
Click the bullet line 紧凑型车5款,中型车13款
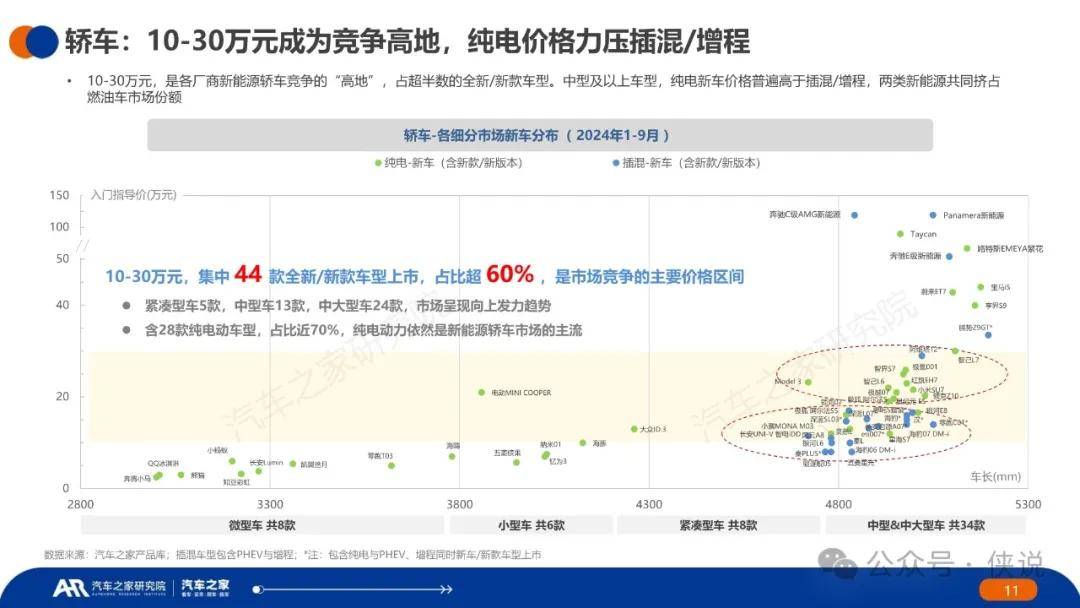[x=348, y=306]
